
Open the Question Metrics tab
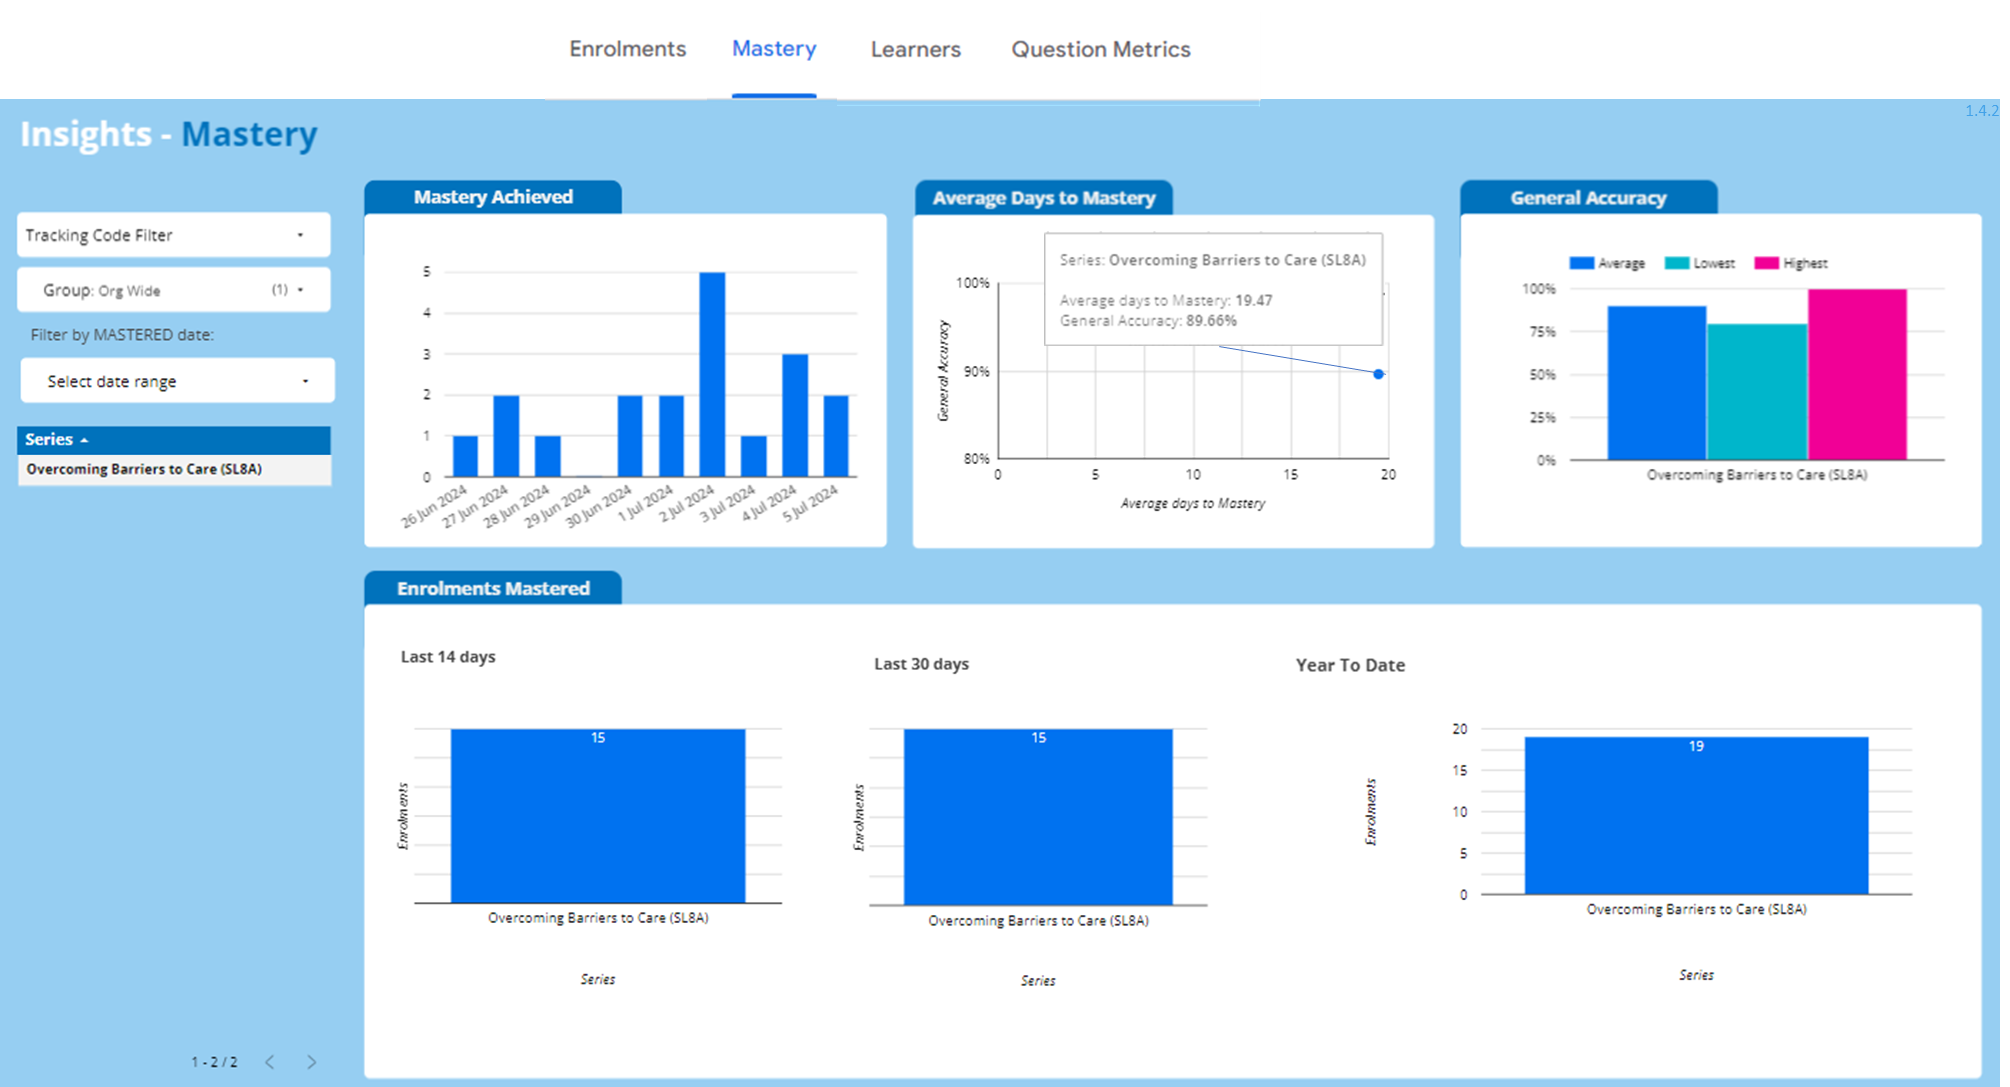pos(1100,49)
